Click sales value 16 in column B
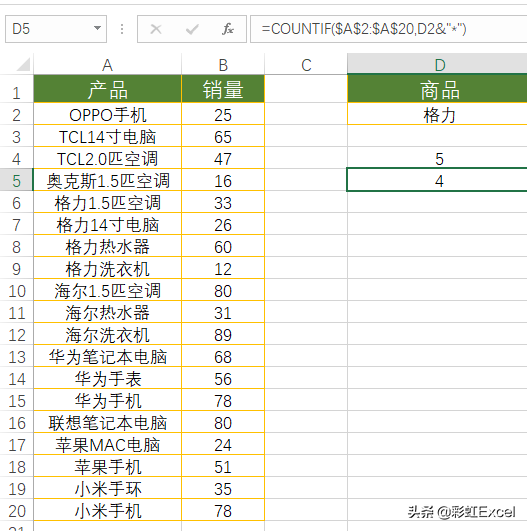 (x=223, y=180)
